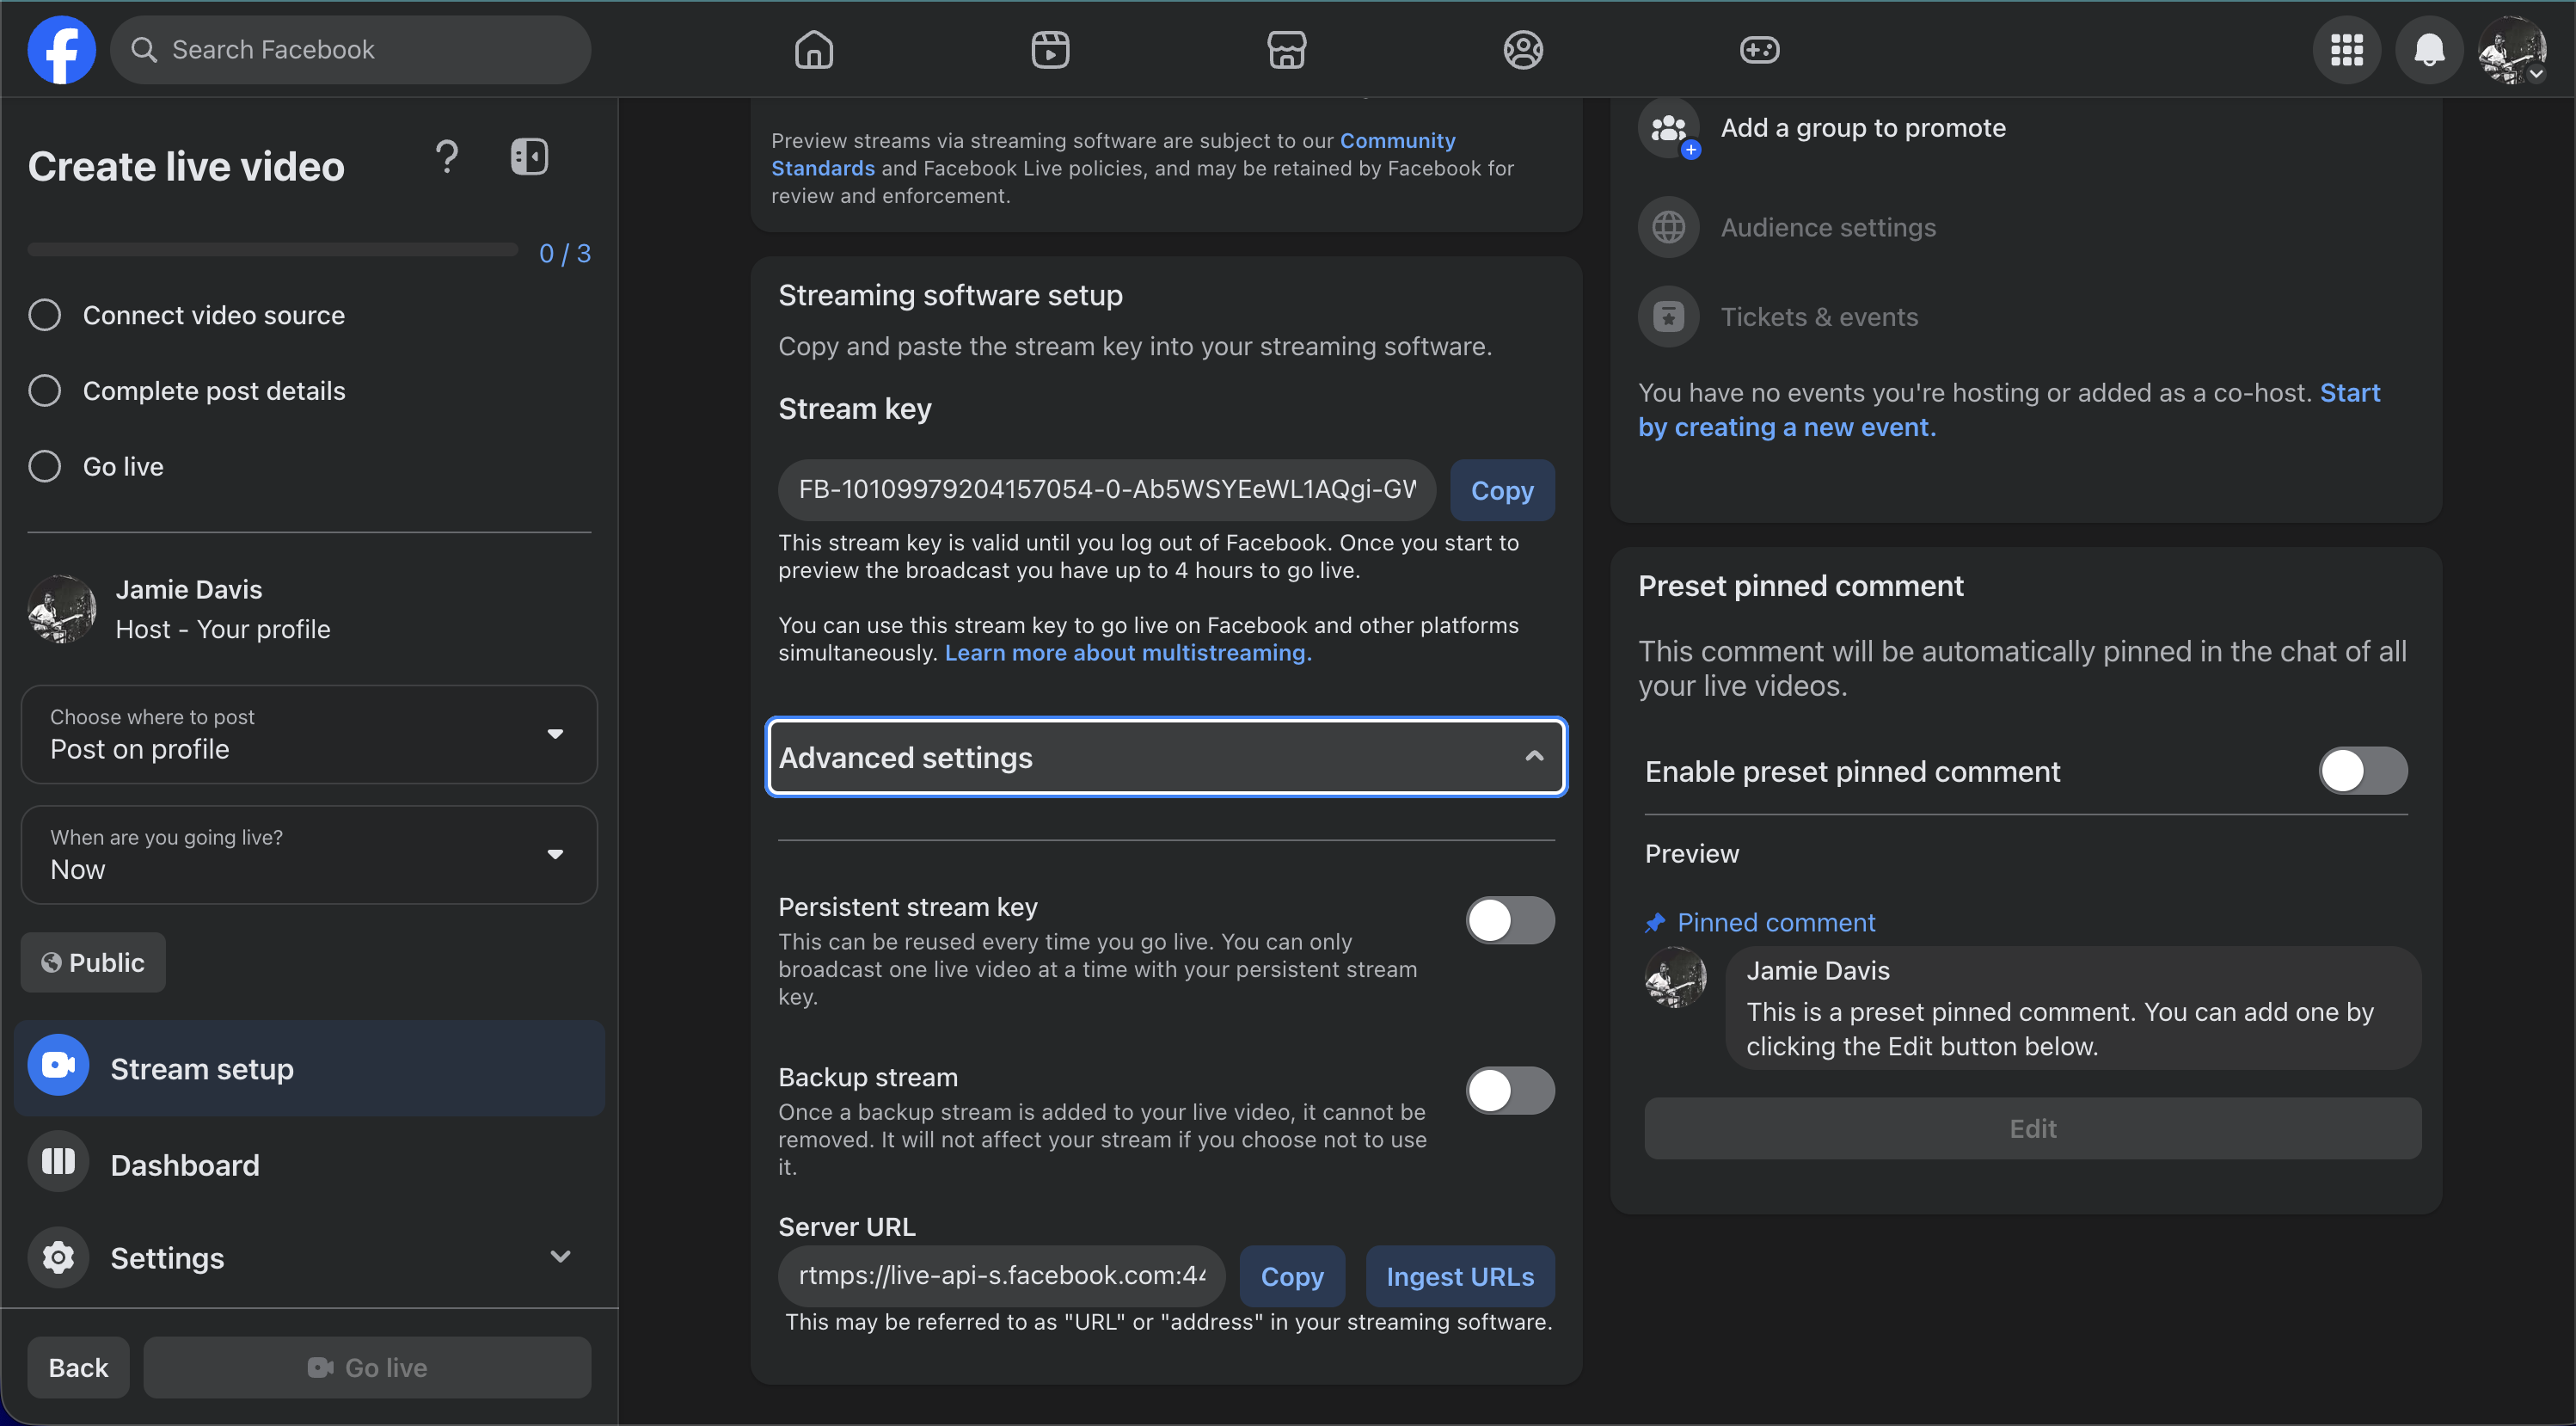Open Audience settings option
Viewport: 2576px width, 1426px height.
[x=1828, y=227]
